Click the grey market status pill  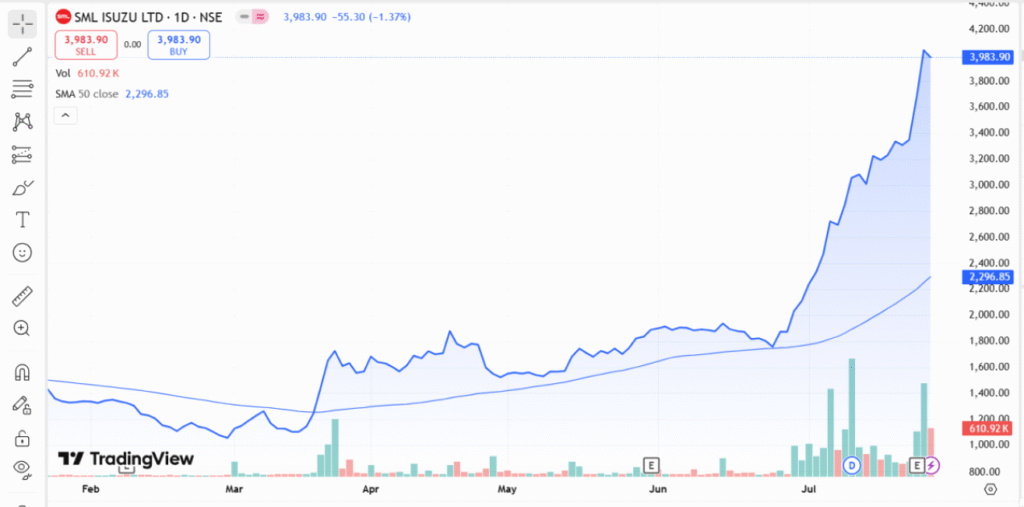(x=244, y=17)
